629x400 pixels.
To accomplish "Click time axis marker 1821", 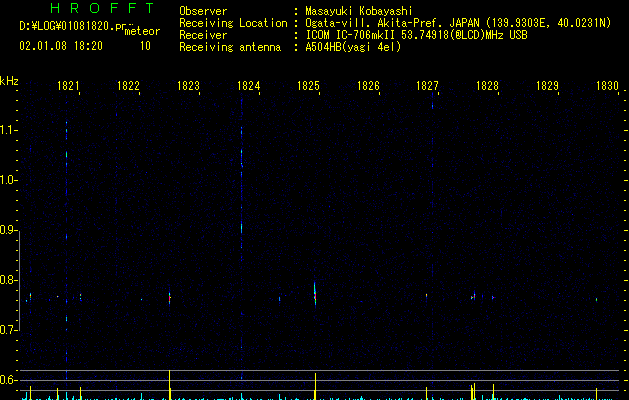I will coord(68,86).
